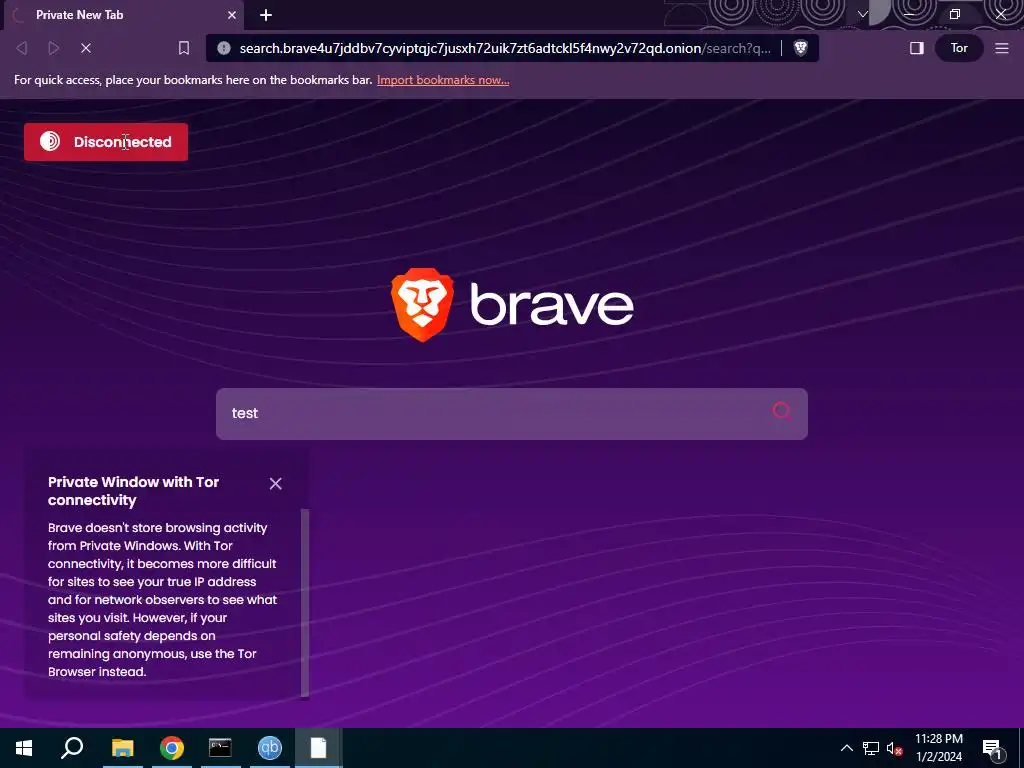Click the onion URL address bar
1024x768 pixels.
pyautogui.click(x=505, y=48)
